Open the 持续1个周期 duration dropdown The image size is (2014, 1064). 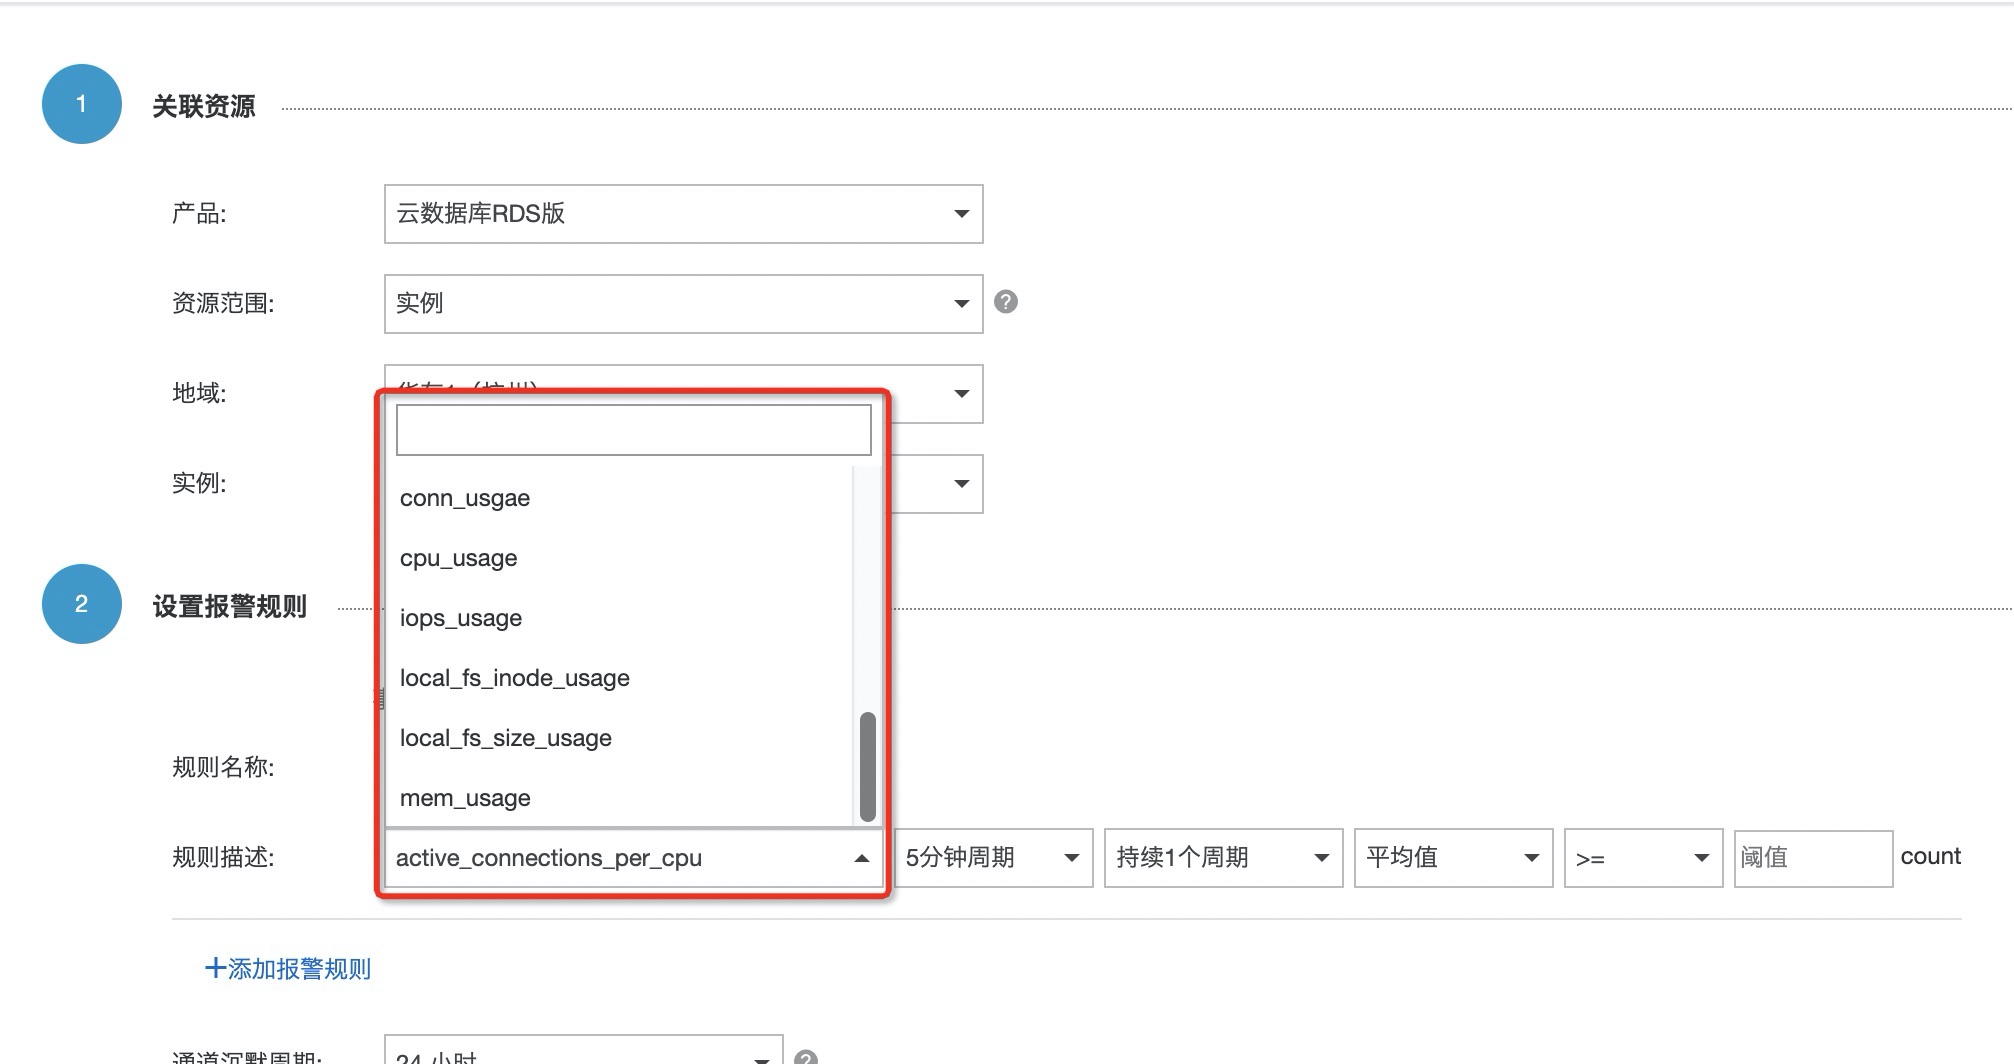[1223, 858]
